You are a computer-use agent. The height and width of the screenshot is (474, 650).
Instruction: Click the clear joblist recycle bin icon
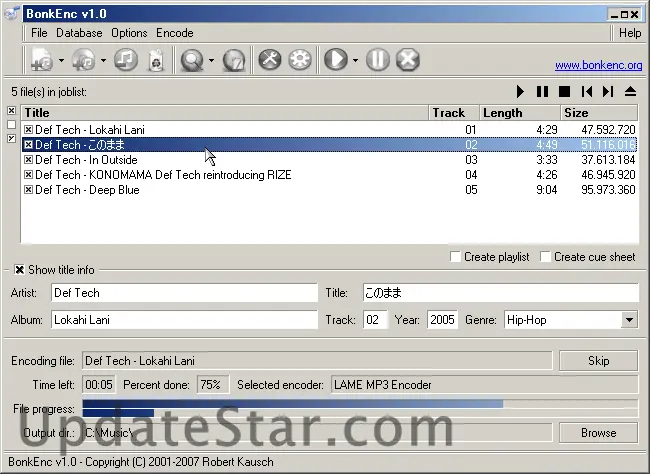[156, 60]
